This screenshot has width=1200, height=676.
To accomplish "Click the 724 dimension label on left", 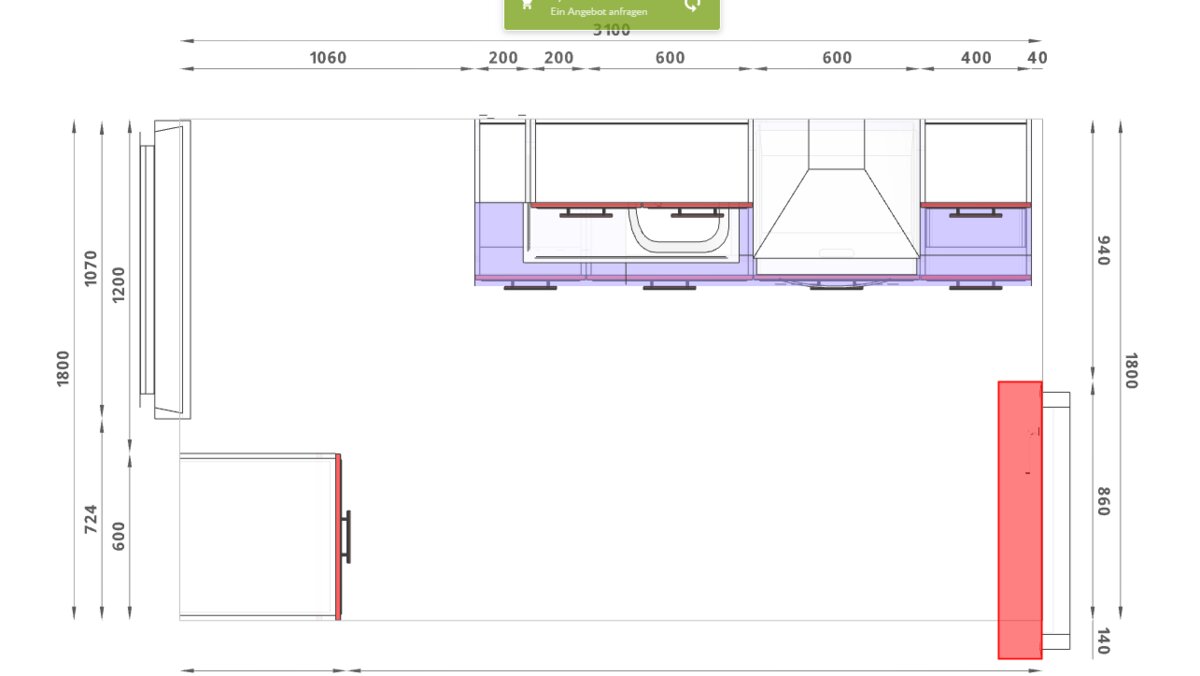I will pos(91,518).
